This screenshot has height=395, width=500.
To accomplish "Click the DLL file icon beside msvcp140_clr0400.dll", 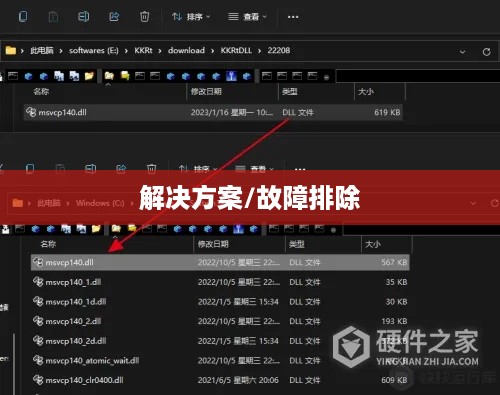I will click(x=38, y=380).
